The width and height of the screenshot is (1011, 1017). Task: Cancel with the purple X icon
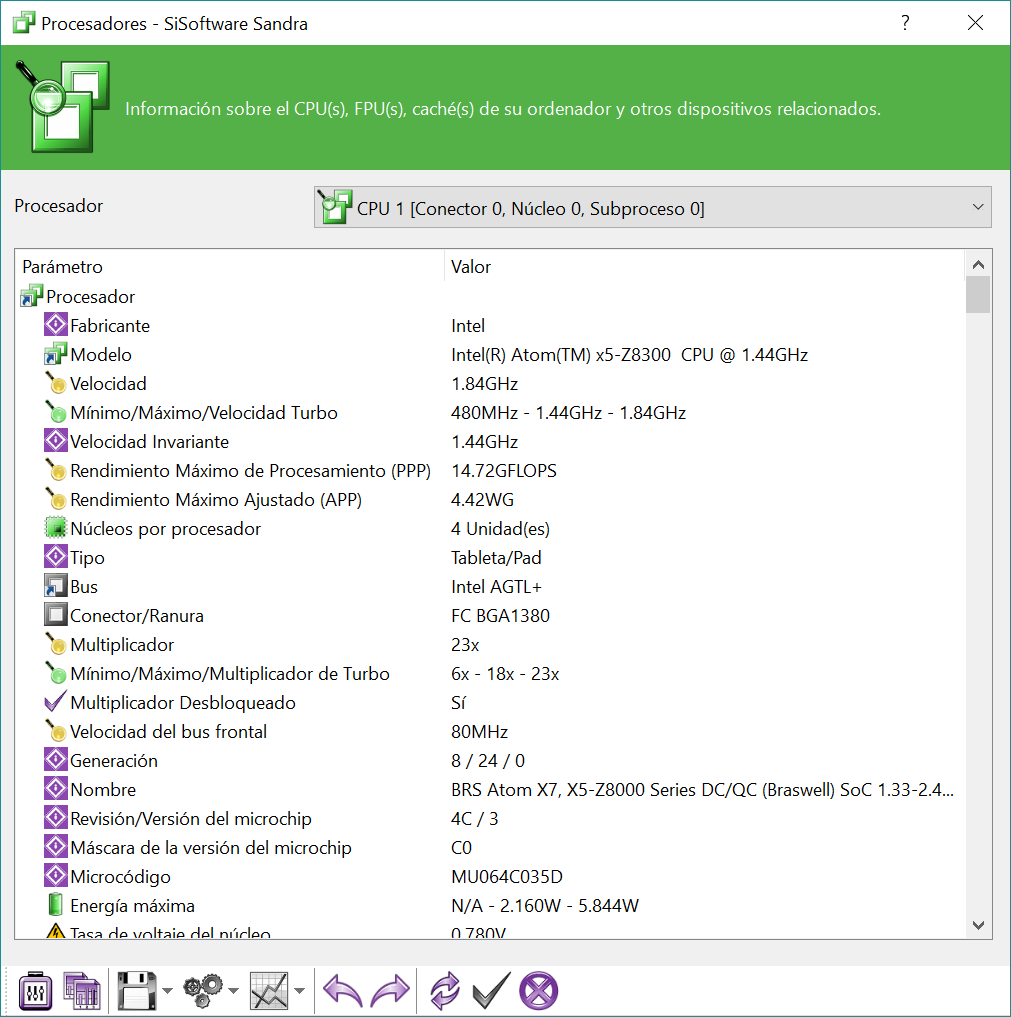coord(538,990)
